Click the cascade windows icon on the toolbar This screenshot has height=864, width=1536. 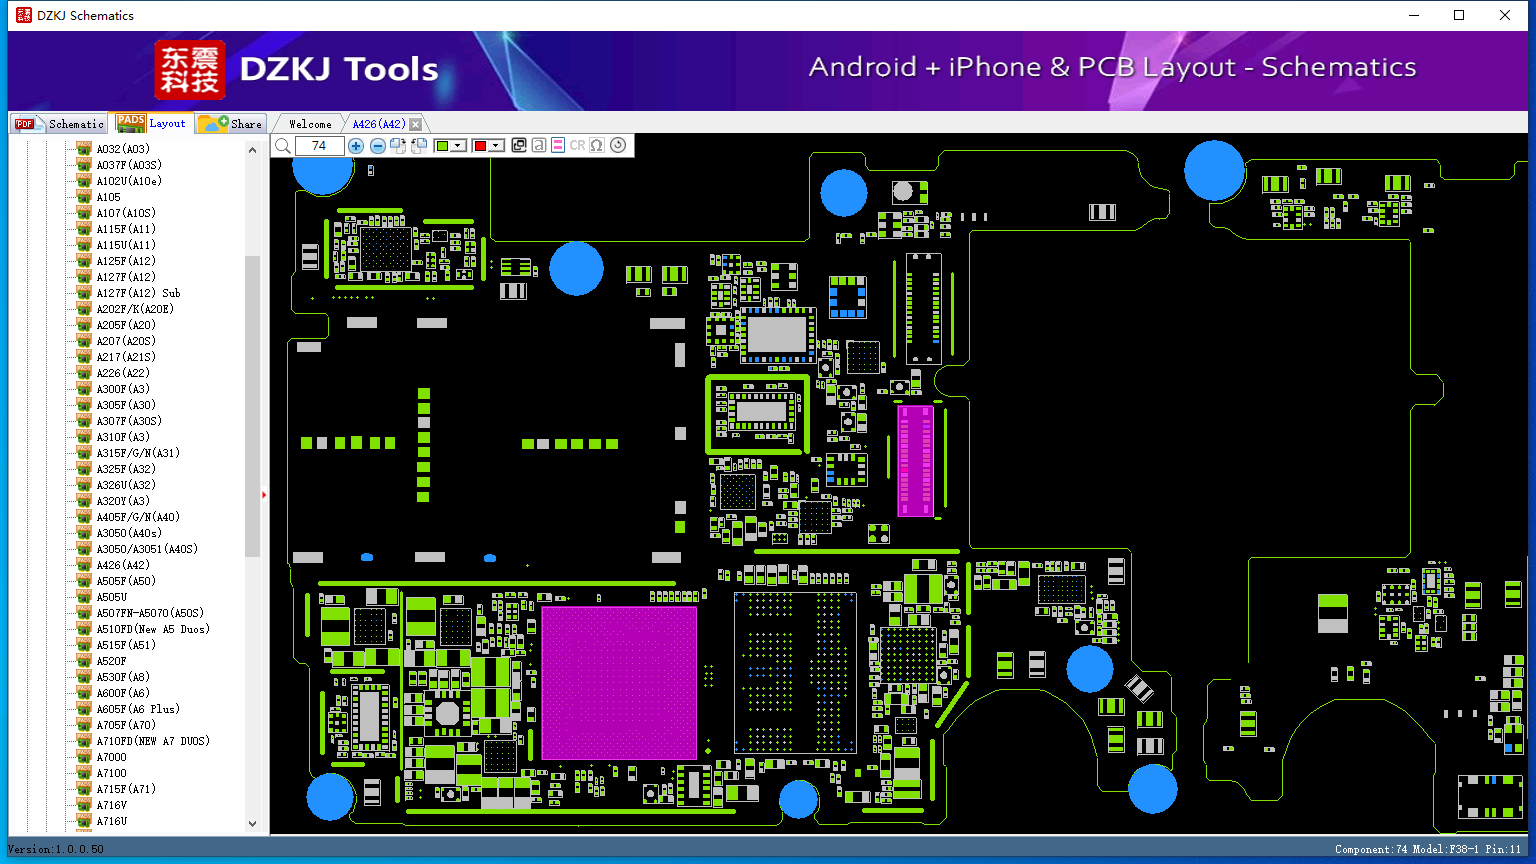coord(519,145)
